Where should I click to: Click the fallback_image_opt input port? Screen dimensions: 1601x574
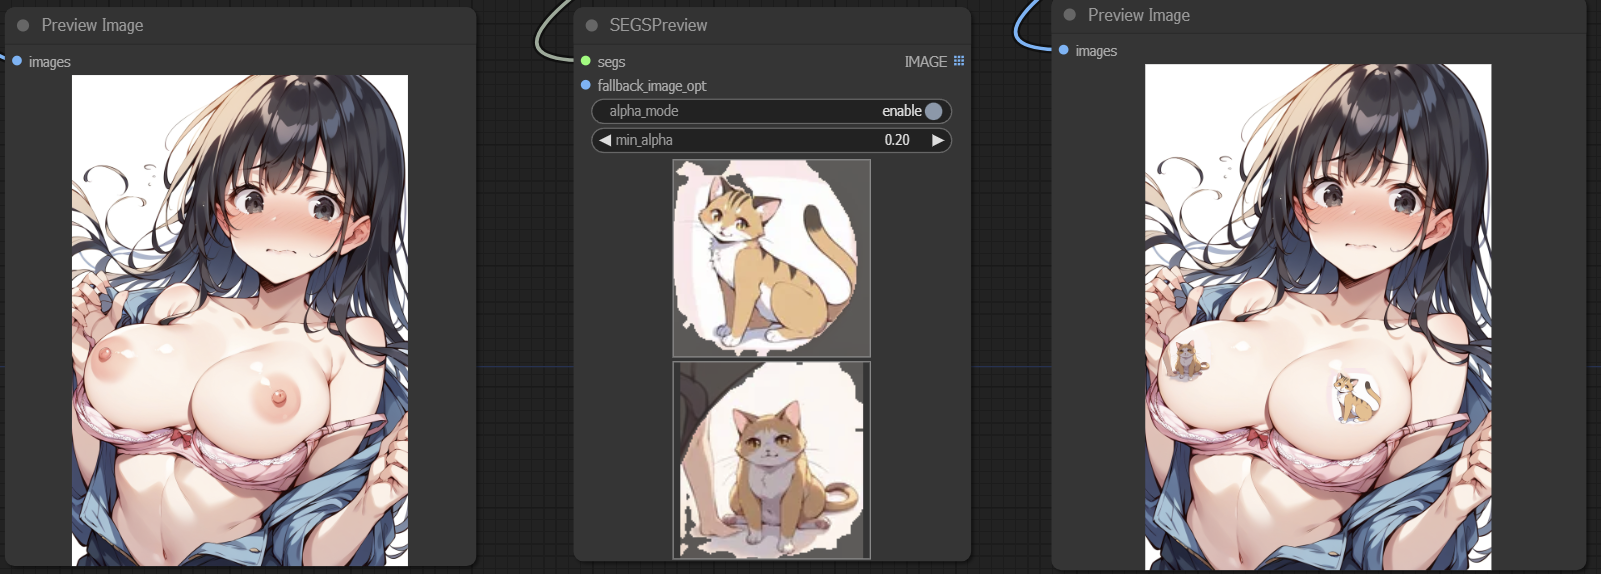point(586,85)
